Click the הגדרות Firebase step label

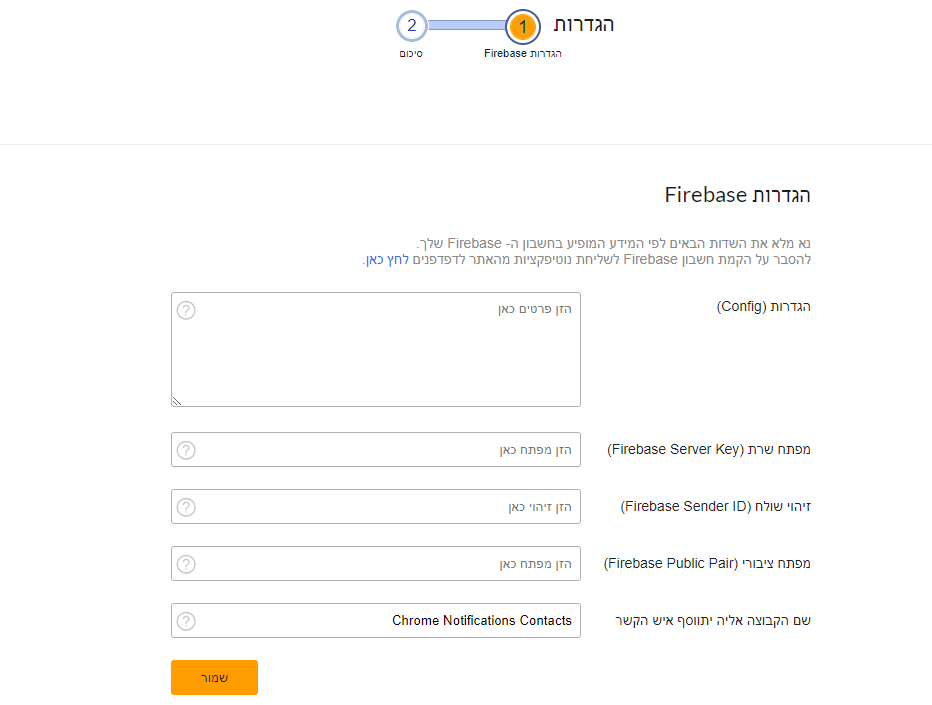pos(522,53)
